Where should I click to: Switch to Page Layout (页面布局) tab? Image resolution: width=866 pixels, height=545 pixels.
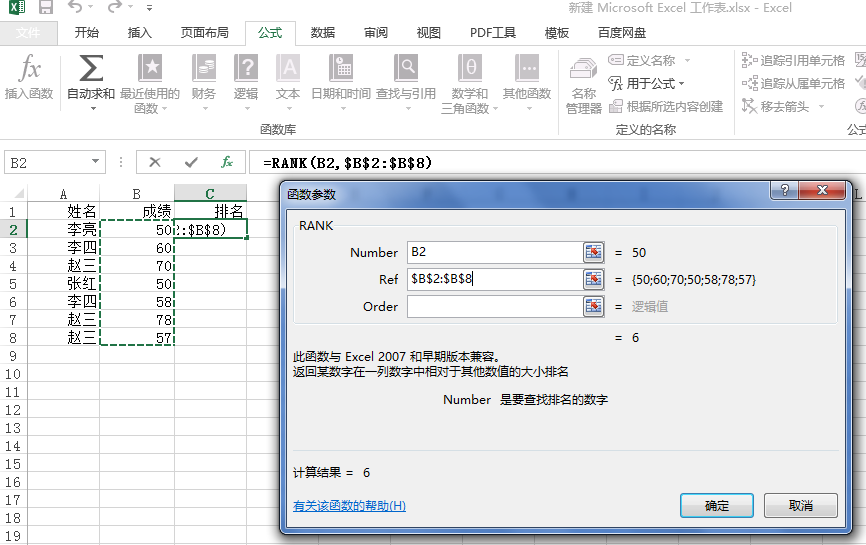tap(204, 33)
